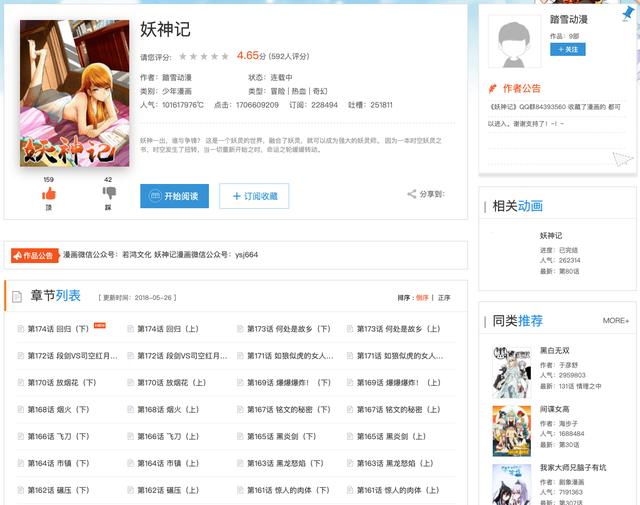The image size is (640, 505).
Task: Open chapter 第169话 爆爆爆炸！（下）
Action: [289, 383]
